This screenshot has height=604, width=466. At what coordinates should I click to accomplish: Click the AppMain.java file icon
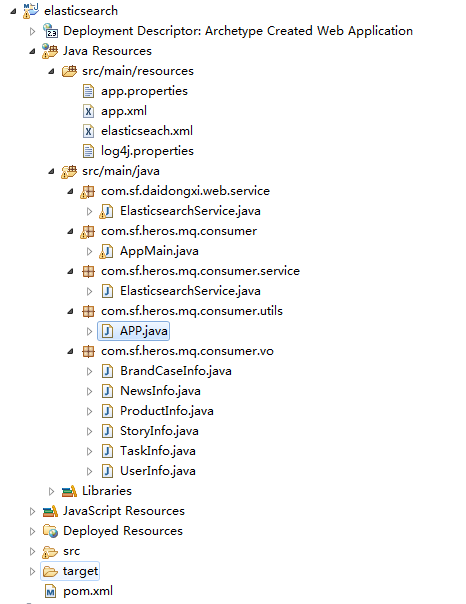[x=106, y=251]
